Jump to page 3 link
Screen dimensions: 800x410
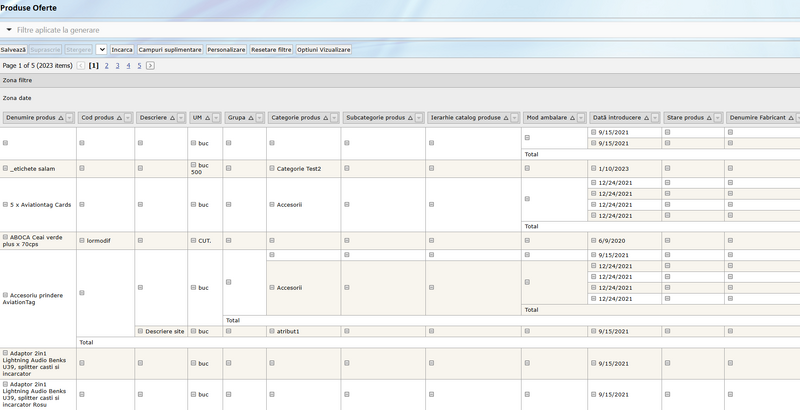point(117,66)
